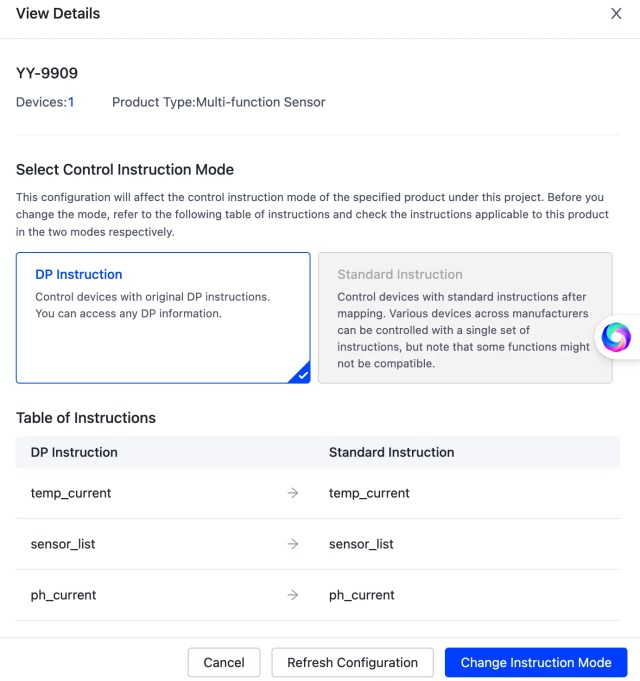Click the blue checkmark on DP Instruction card
Viewport: 640px width, 681px height.
point(302,375)
